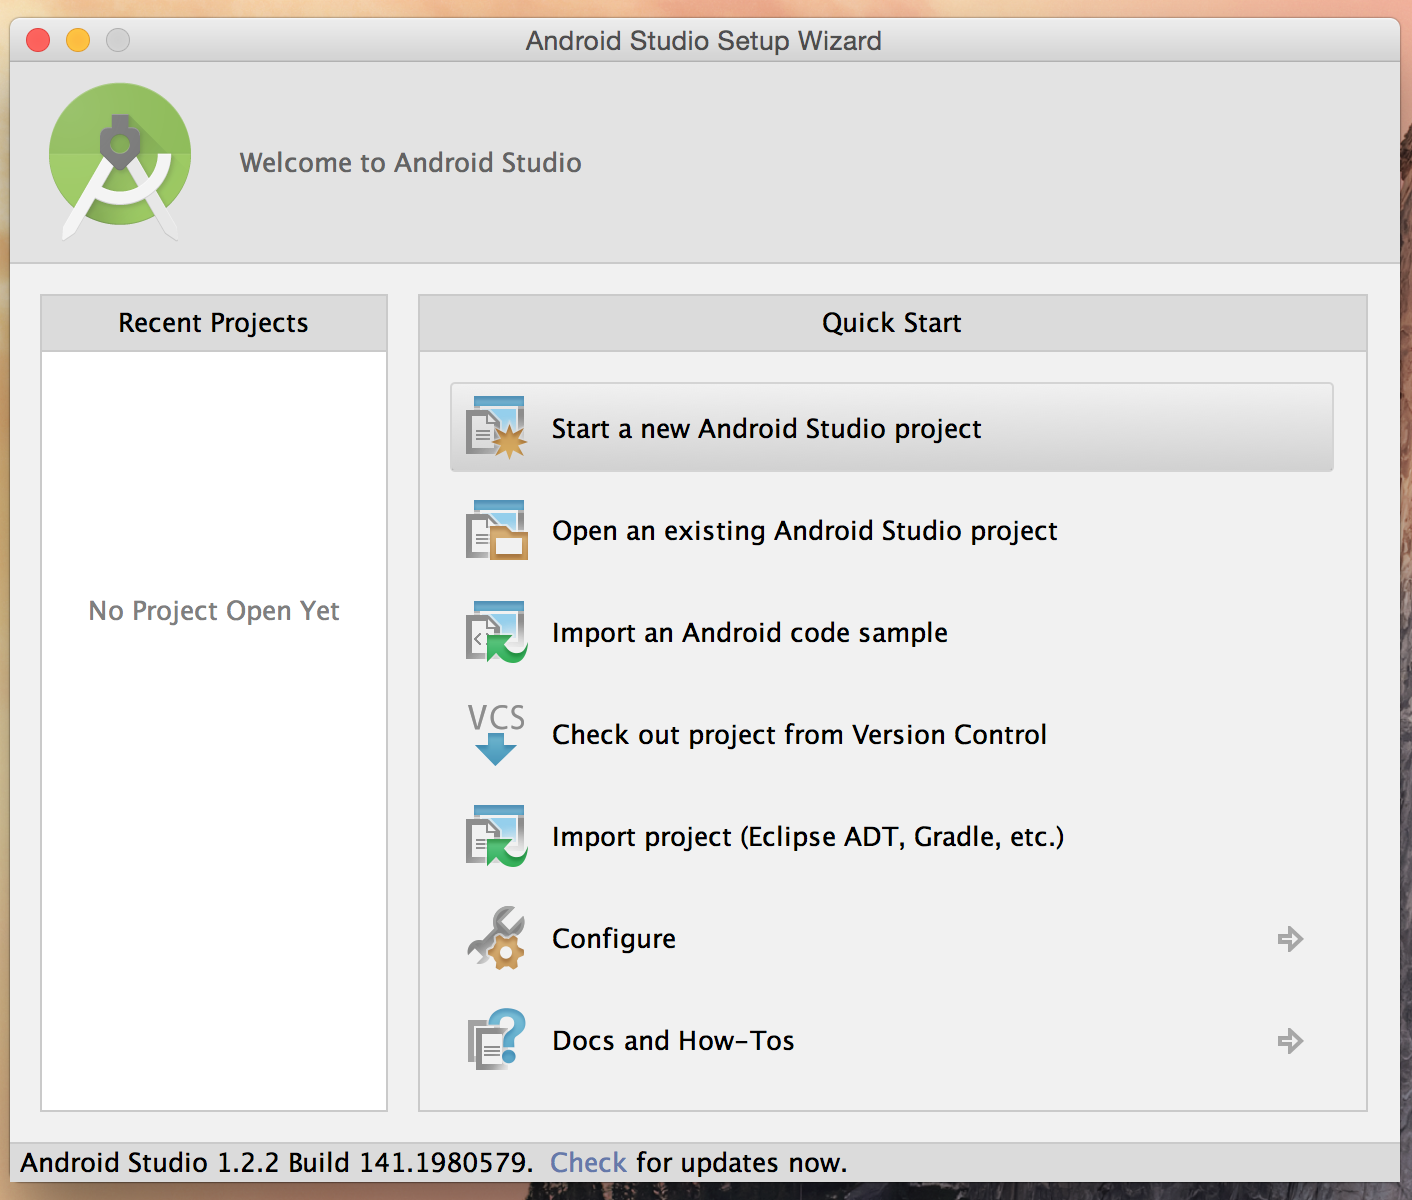Open Docs and How-Tos label
Viewport: 1412px width, 1200px height.
[x=673, y=1041]
